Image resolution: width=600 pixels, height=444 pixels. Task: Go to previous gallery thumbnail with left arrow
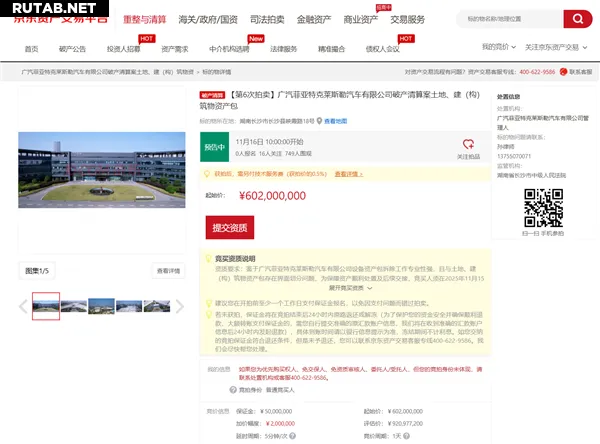coord(24,305)
